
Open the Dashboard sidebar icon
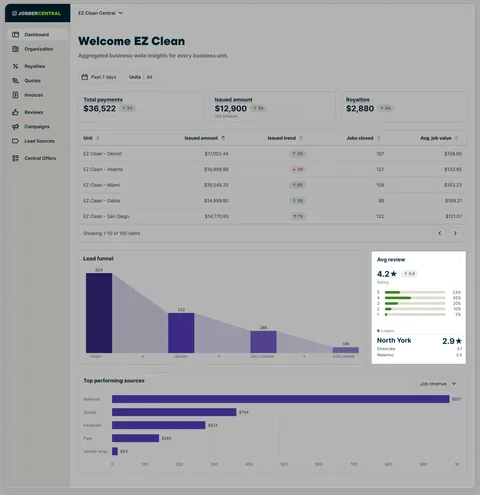(x=15, y=35)
